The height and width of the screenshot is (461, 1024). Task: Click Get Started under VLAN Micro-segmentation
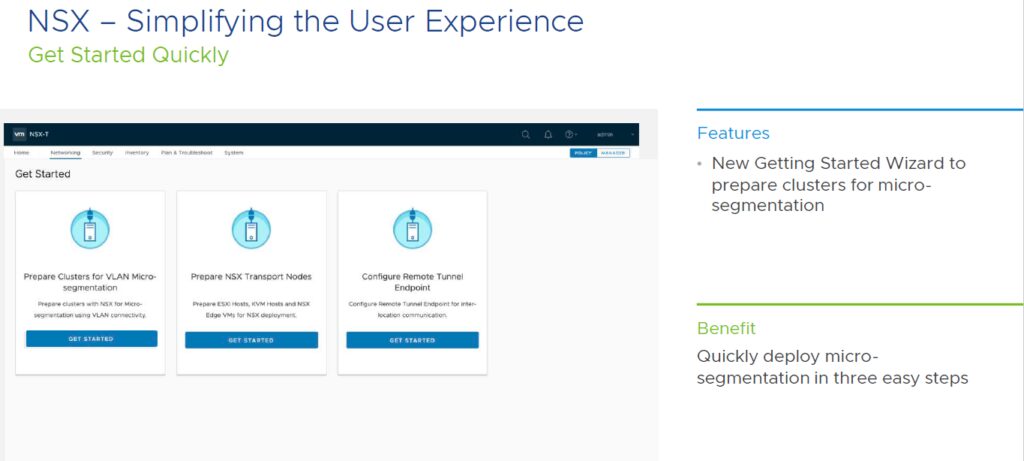click(x=91, y=339)
